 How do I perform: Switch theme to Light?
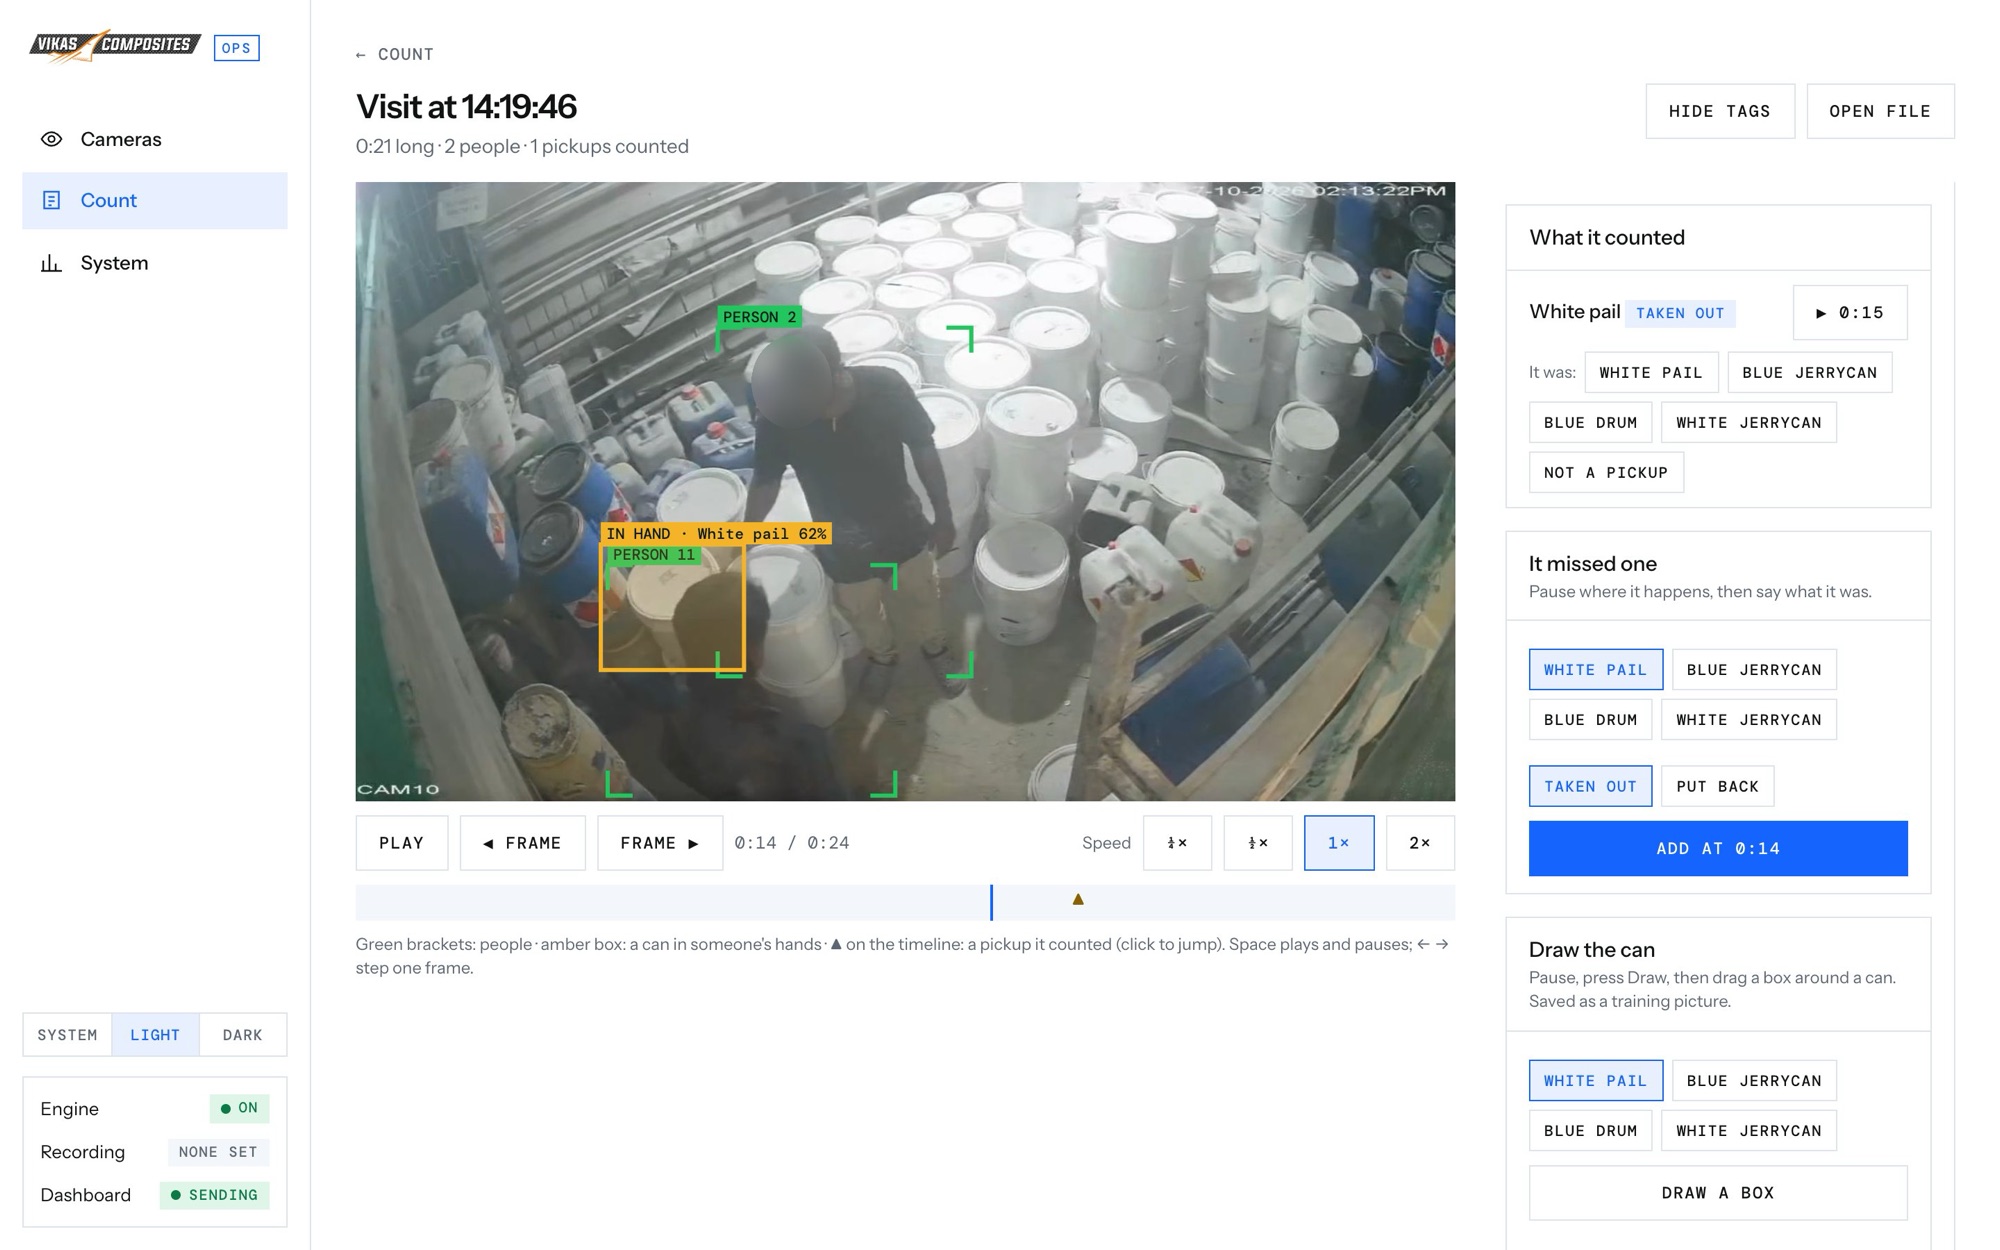point(155,1035)
